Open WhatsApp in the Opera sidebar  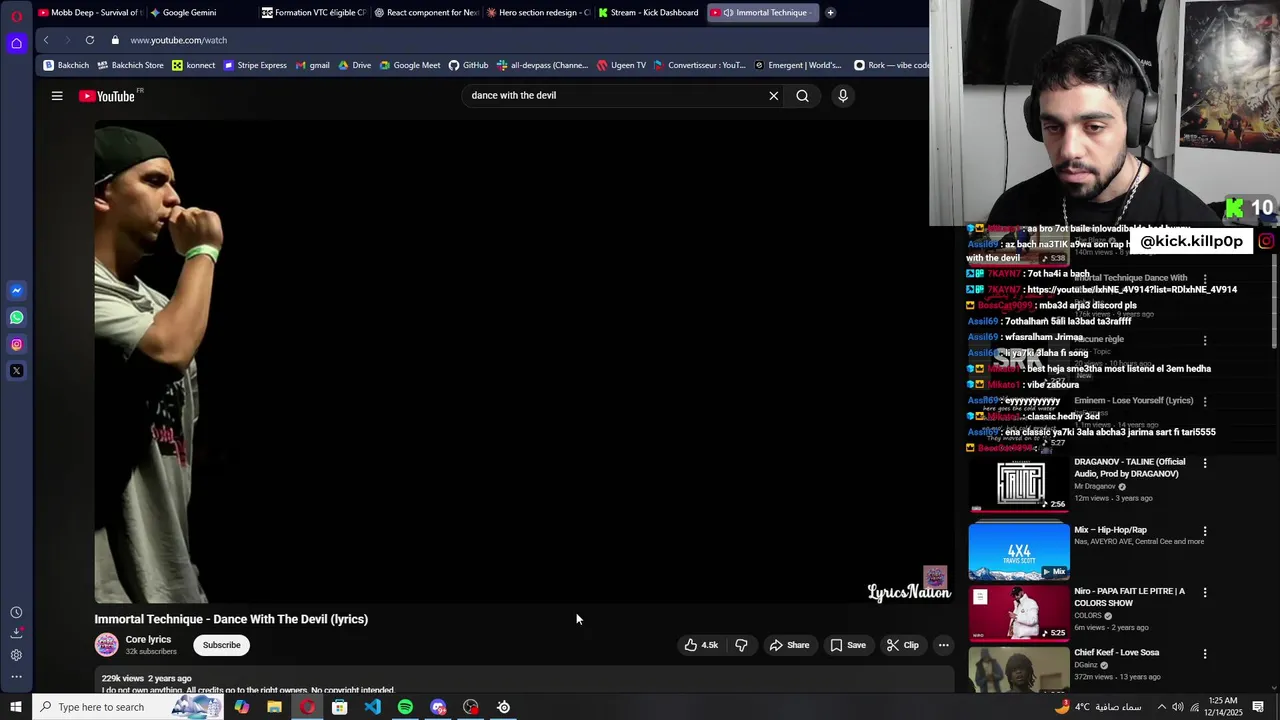pos(16,318)
